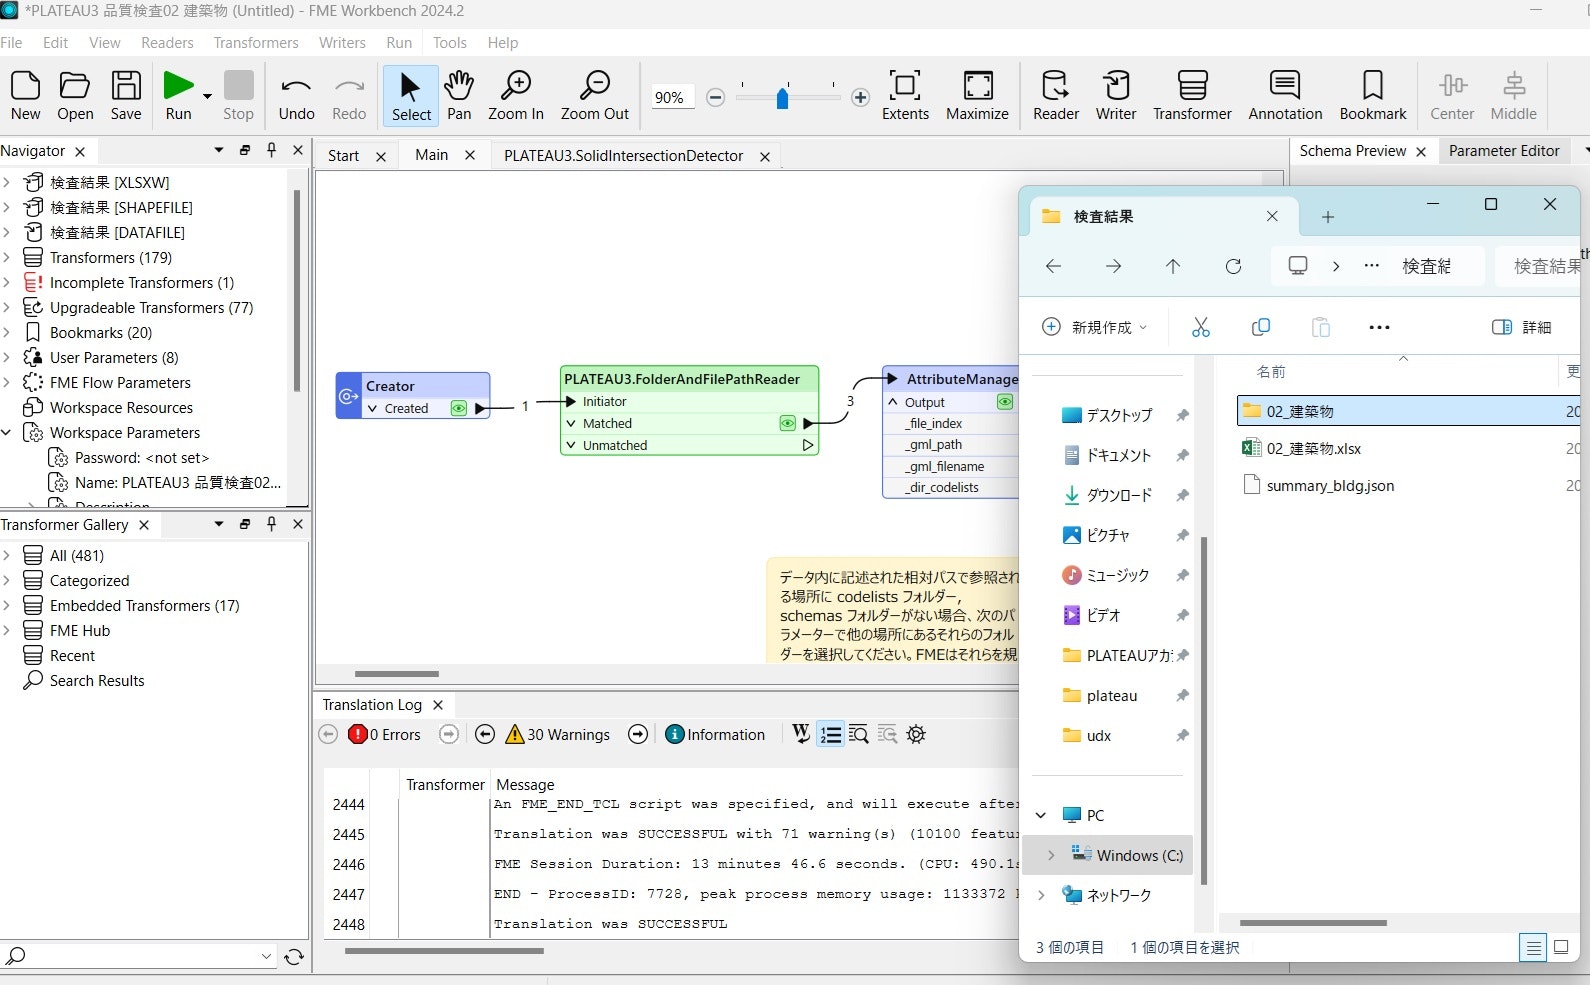Viewport: 1590px width, 985px height.
Task: Open a workspace with the Open icon
Action: (x=75, y=96)
